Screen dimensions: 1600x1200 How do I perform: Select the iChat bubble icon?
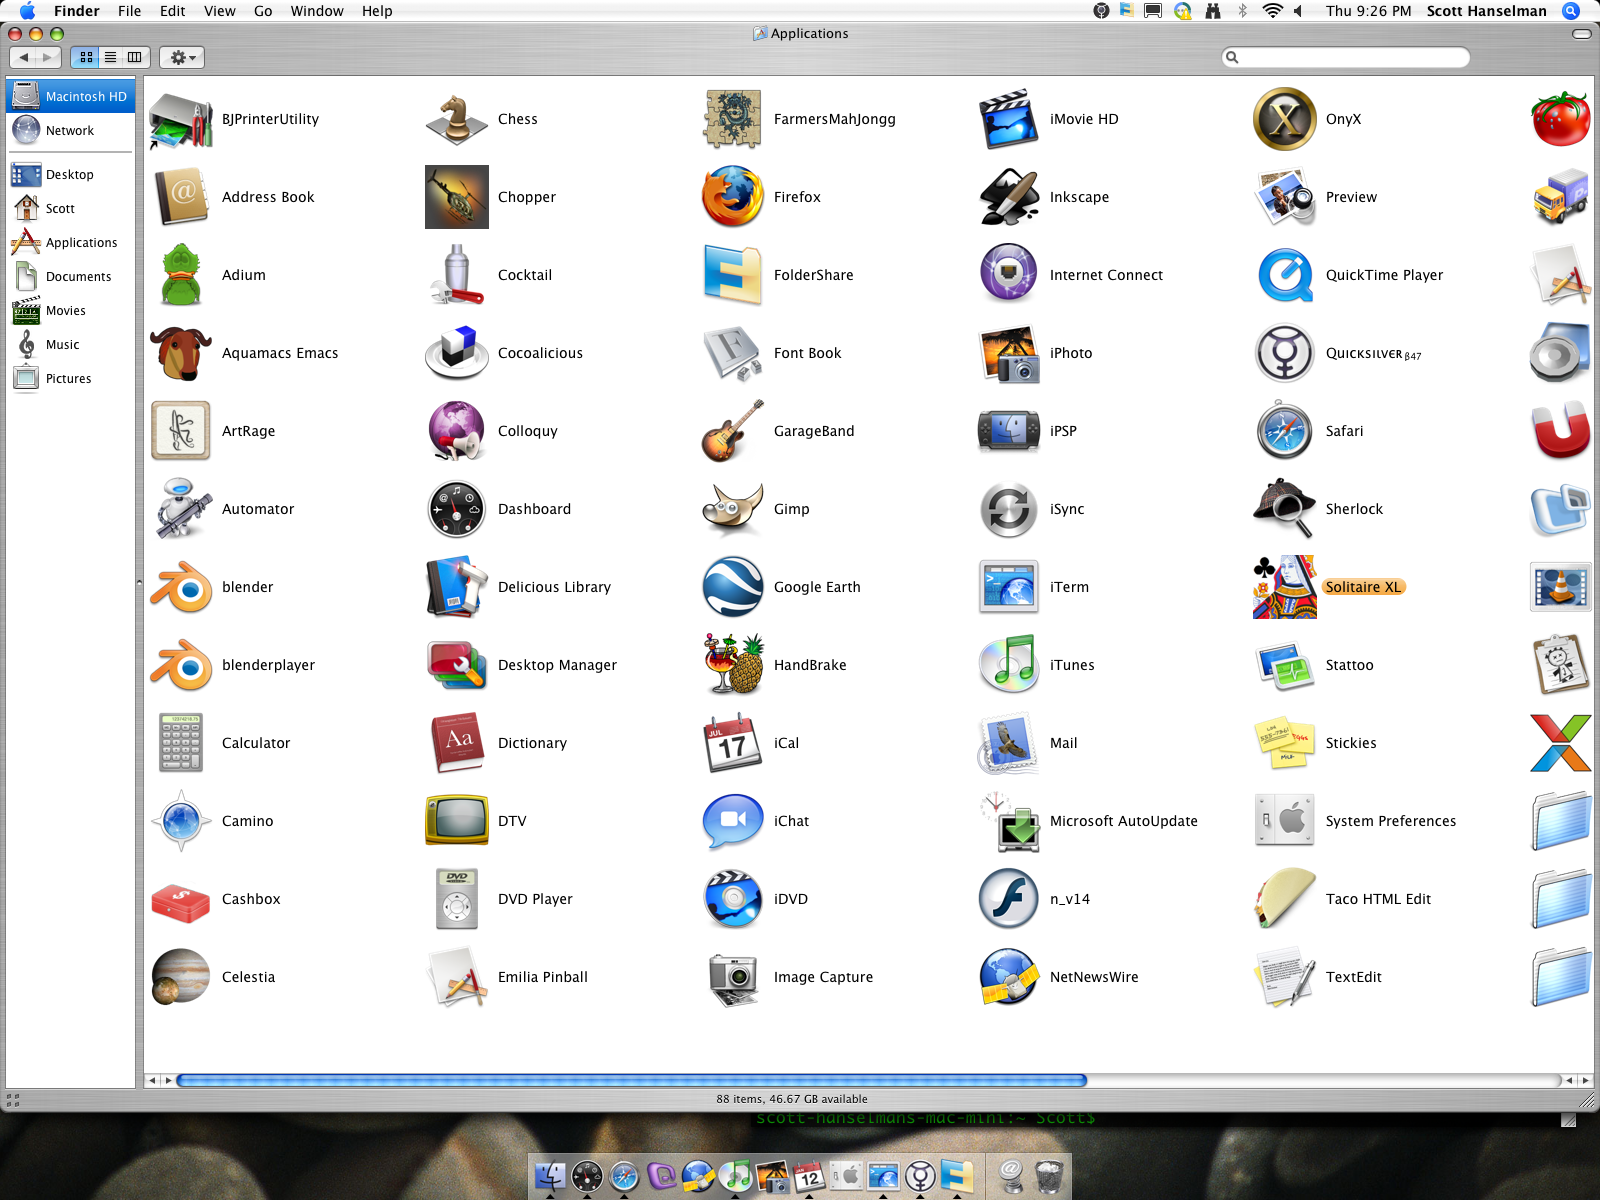pos(733,821)
